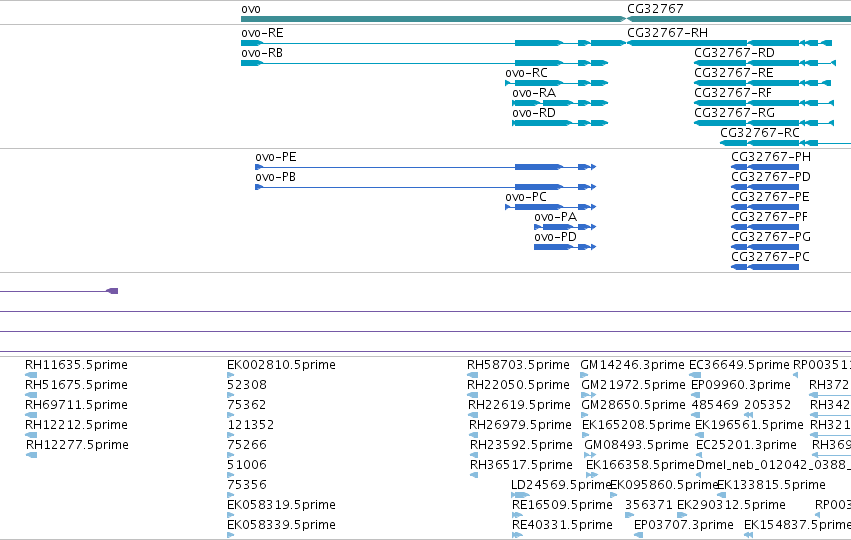Screen dimensions: 851x540
Task: Click the ovo-PA protein label
Action: point(555,218)
